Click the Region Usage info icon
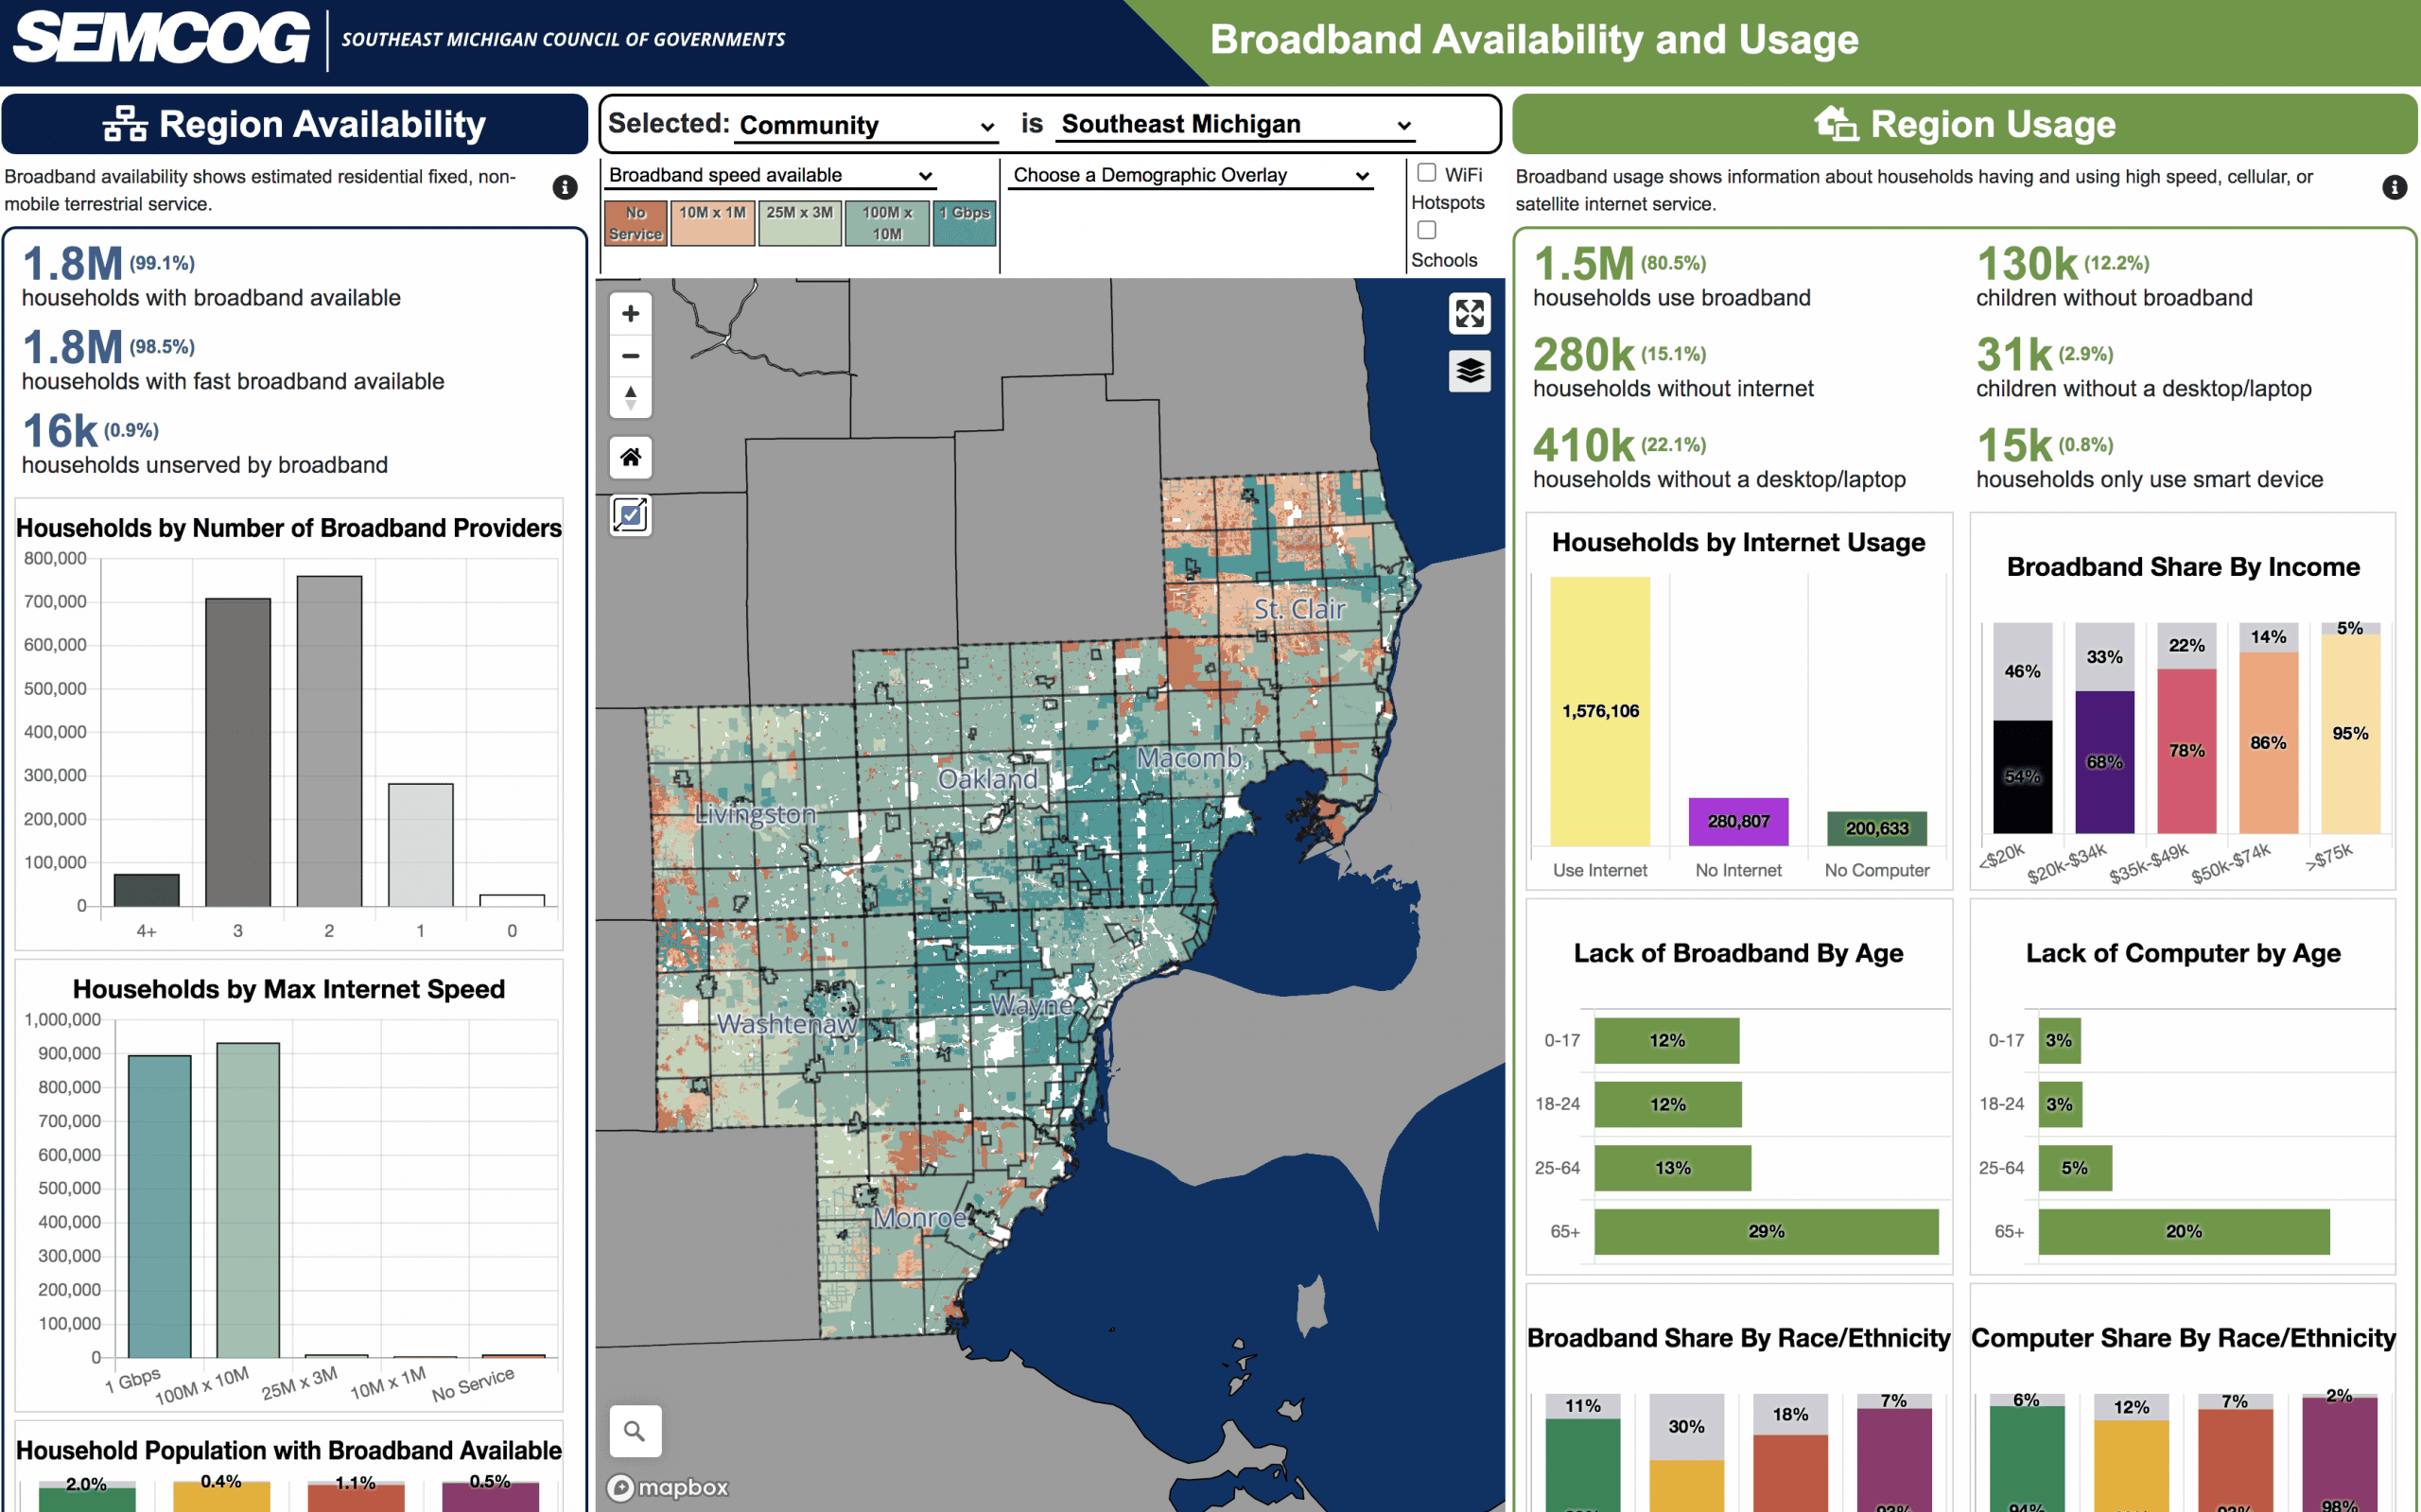The height and width of the screenshot is (1512, 2421). 2396,187
